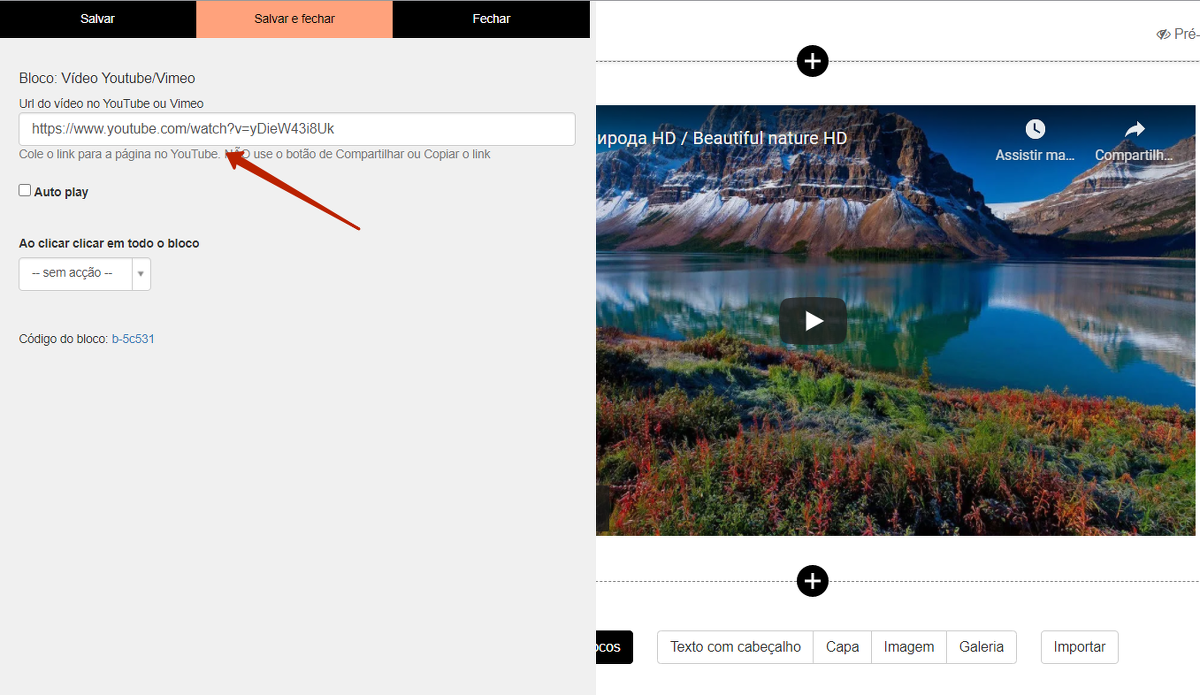Enable the Auto play checkbox
This screenshot has height=695, width=1200.
(25, 191)
